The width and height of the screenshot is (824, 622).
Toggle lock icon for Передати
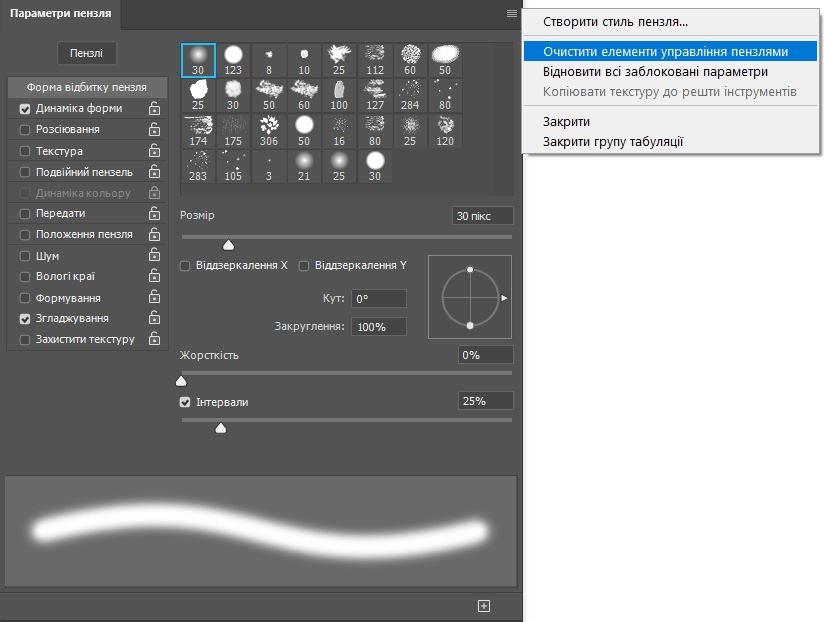click(x=154, y=213)
